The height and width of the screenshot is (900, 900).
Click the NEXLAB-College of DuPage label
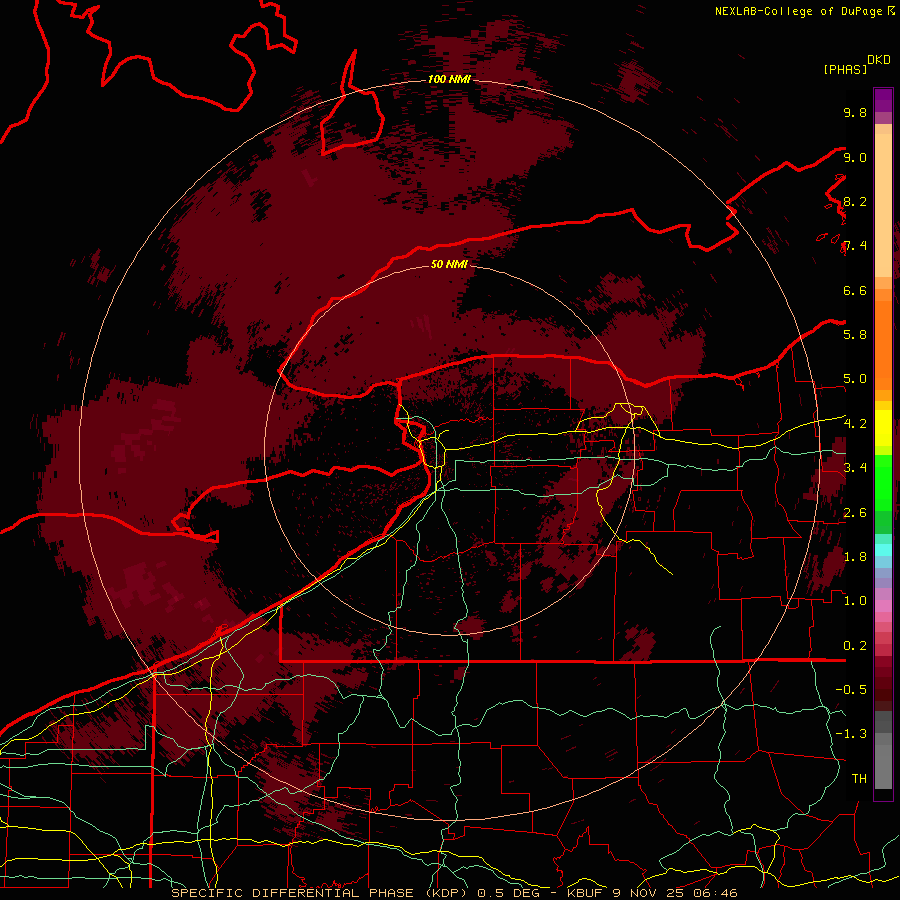[x=805, y=11]
